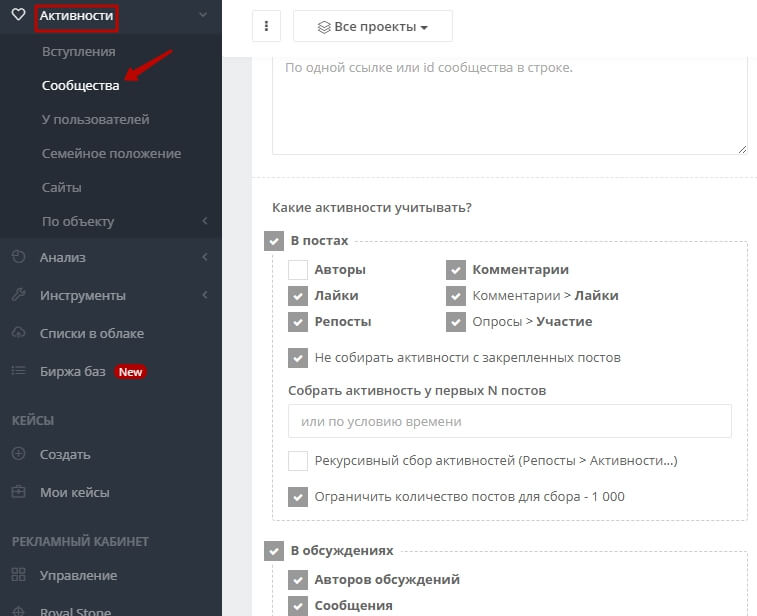Open the Все проекты dropdown
The width and height of the screenshot is (757, 616).
click(372, 26)
